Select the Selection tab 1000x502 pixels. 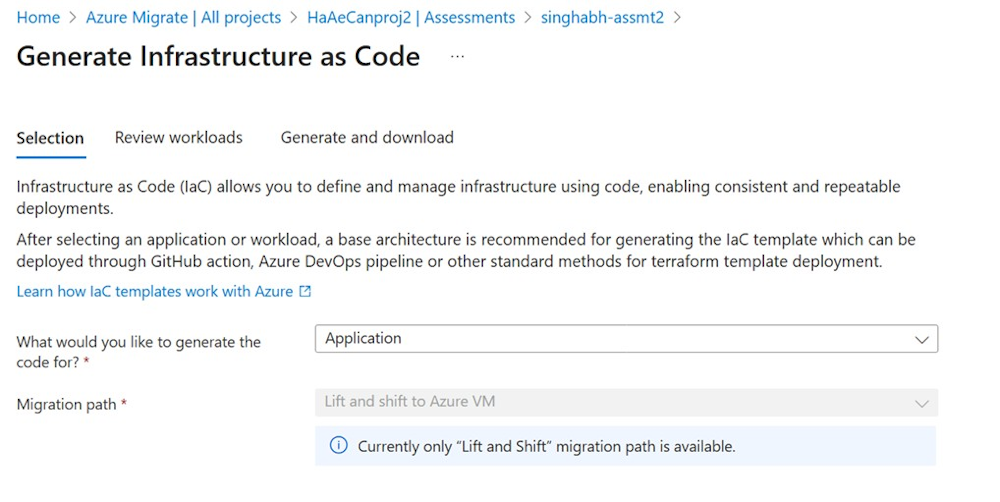pyautogui.click(x=50, y=138)
